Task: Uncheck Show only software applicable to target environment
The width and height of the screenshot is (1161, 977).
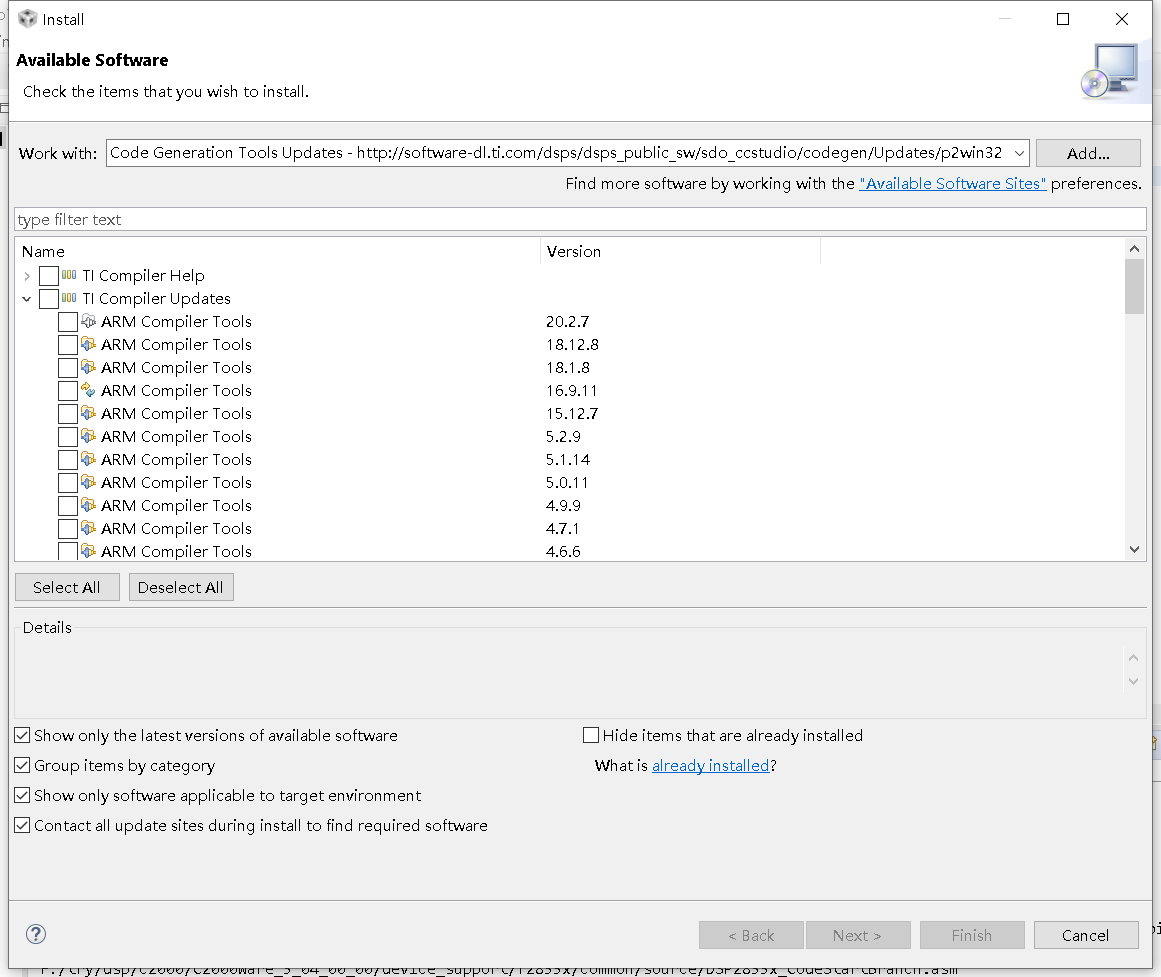Action: point(22,796)
